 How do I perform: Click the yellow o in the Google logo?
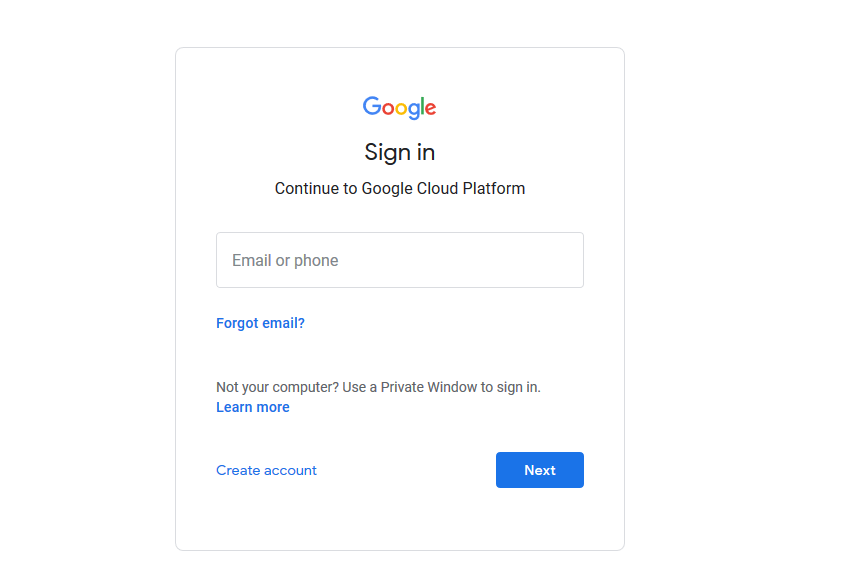pyautogui.click(x=401, y=108)
